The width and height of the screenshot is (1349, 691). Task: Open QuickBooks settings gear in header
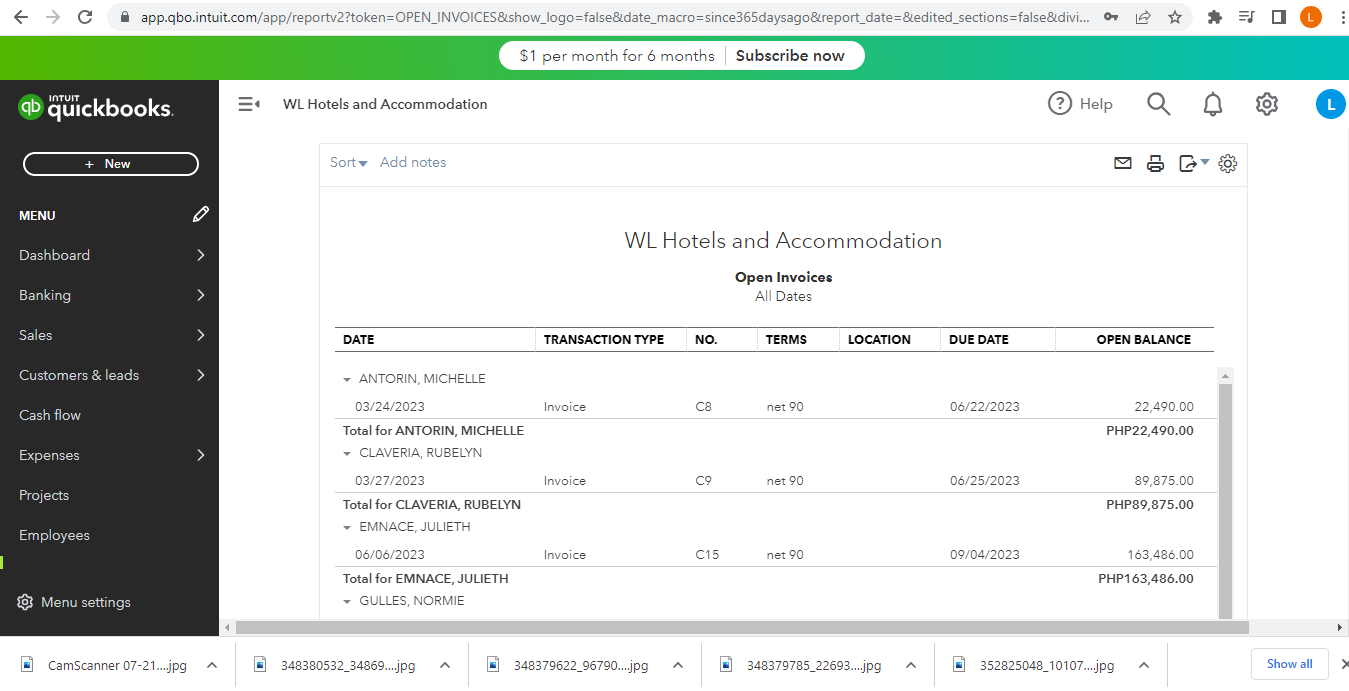point(1267,104)
